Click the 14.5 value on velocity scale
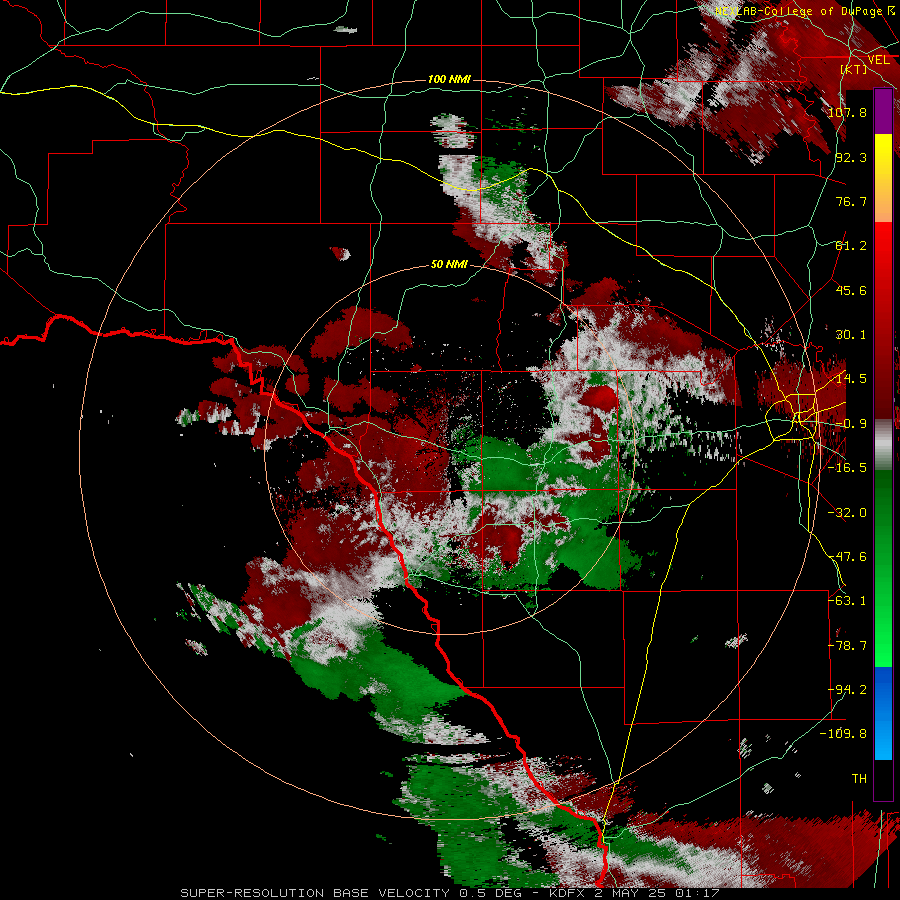 [x=851, y=379]
